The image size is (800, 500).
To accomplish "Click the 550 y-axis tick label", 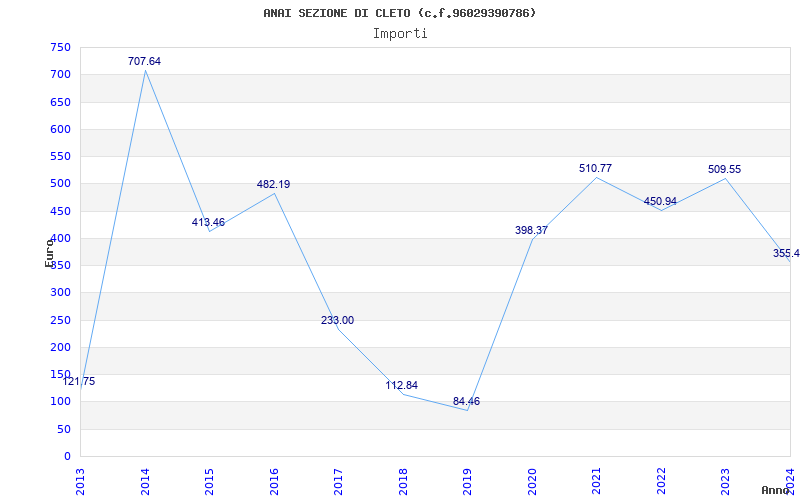I will point(60,157).
